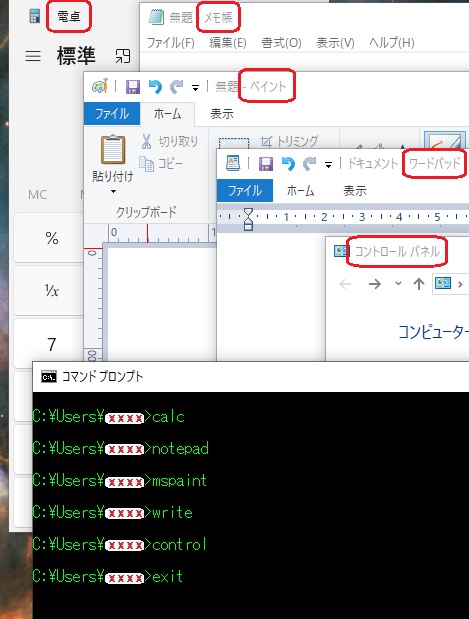Open the Calculator hamburger navigation menu
469x619 pixels.
tap(33, 56)
